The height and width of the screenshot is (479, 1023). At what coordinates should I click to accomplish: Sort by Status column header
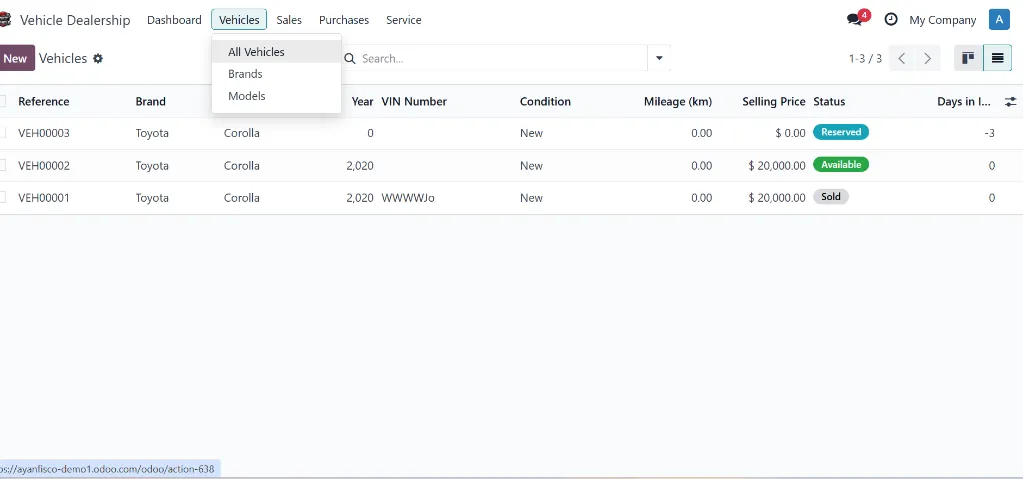click(829, 101)
